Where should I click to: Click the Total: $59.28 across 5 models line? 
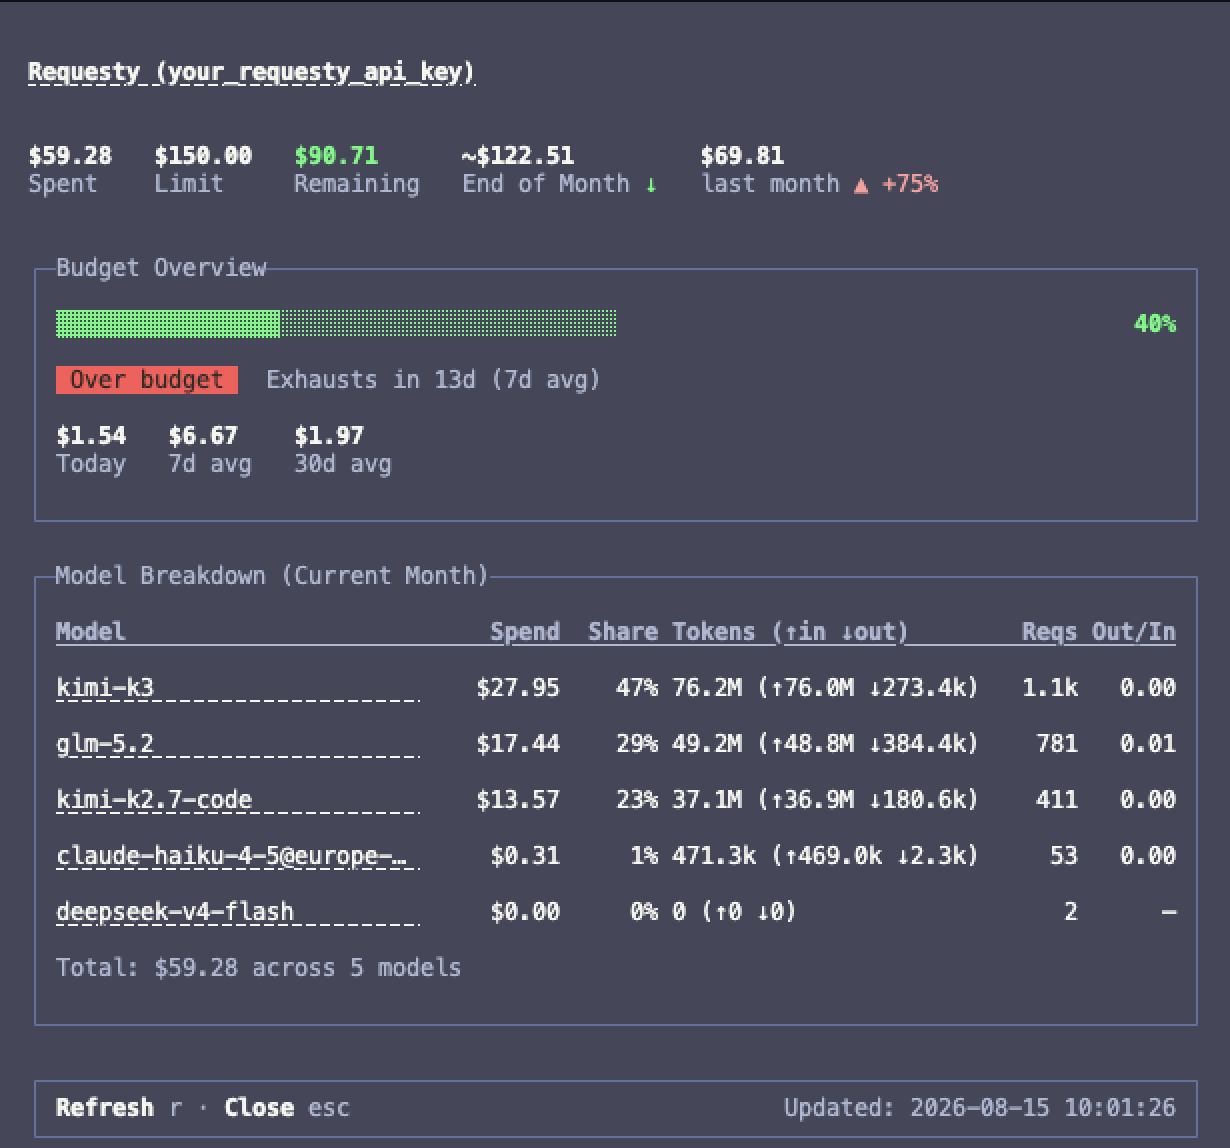coord(259,967)
